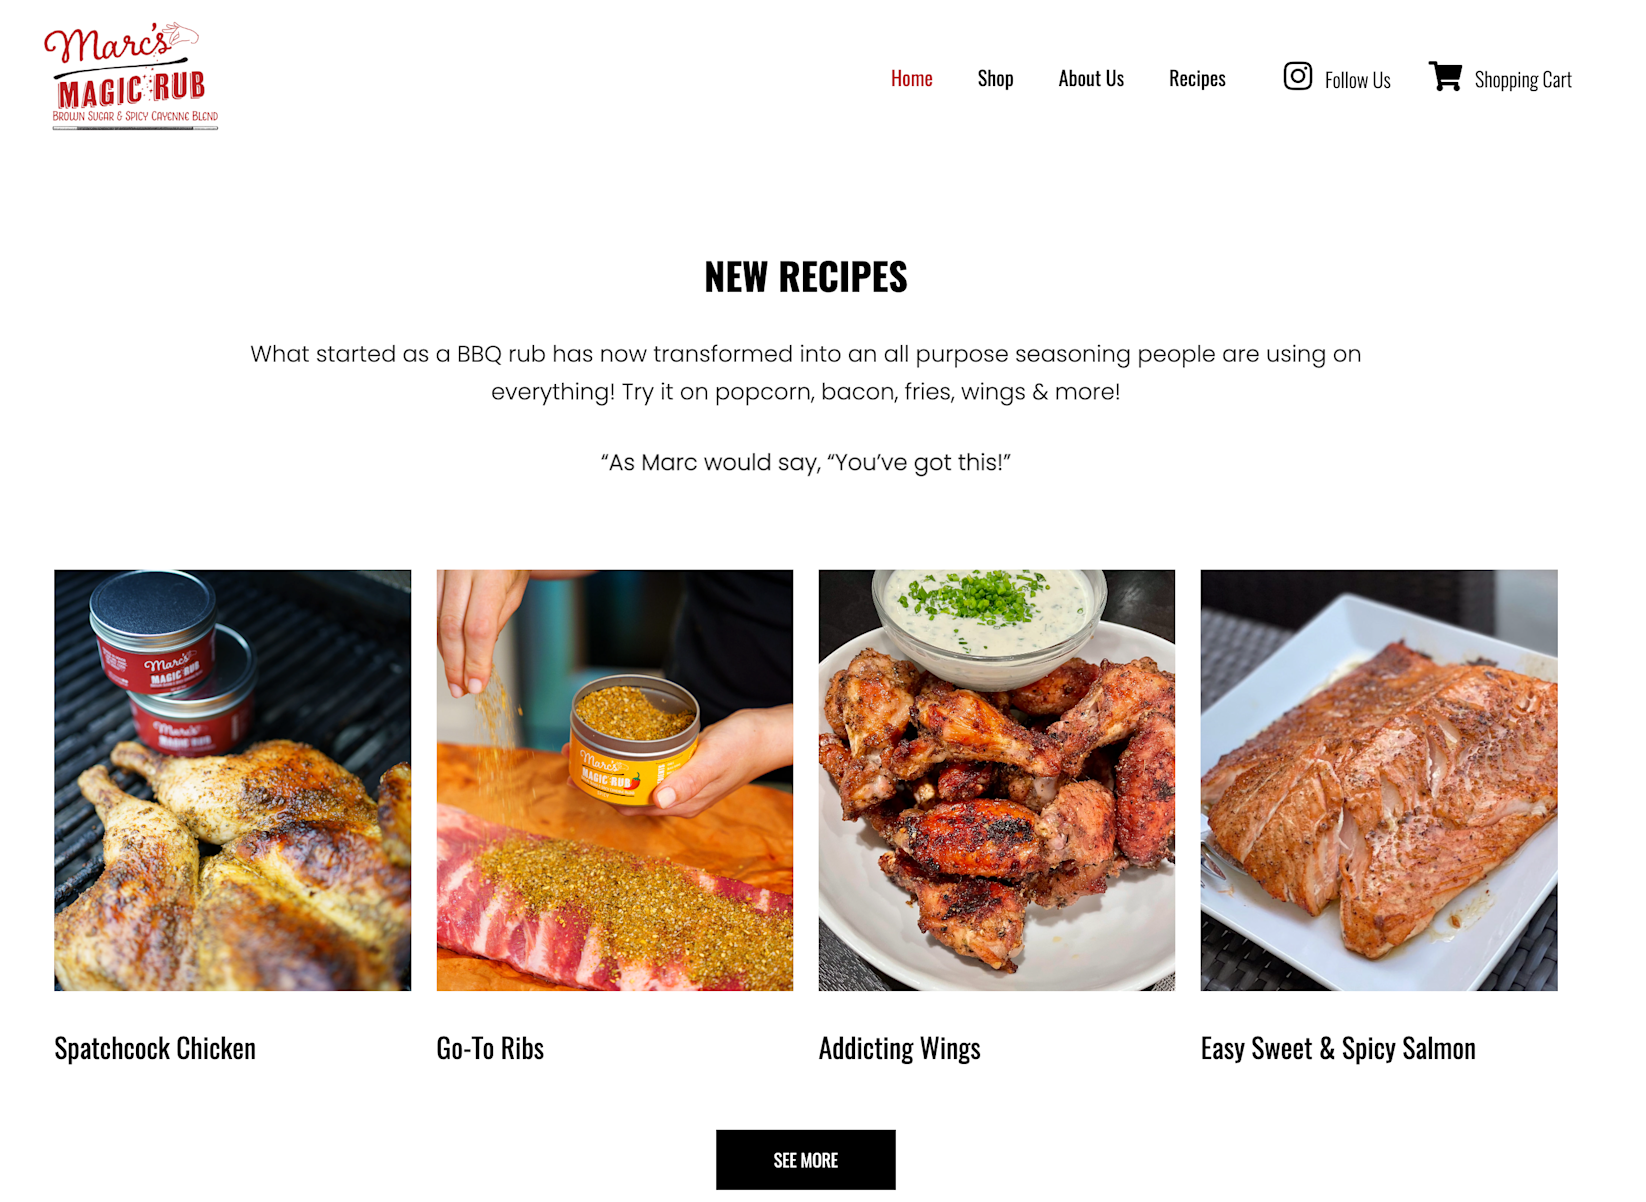Navigate to About Us

point(1091,78)
